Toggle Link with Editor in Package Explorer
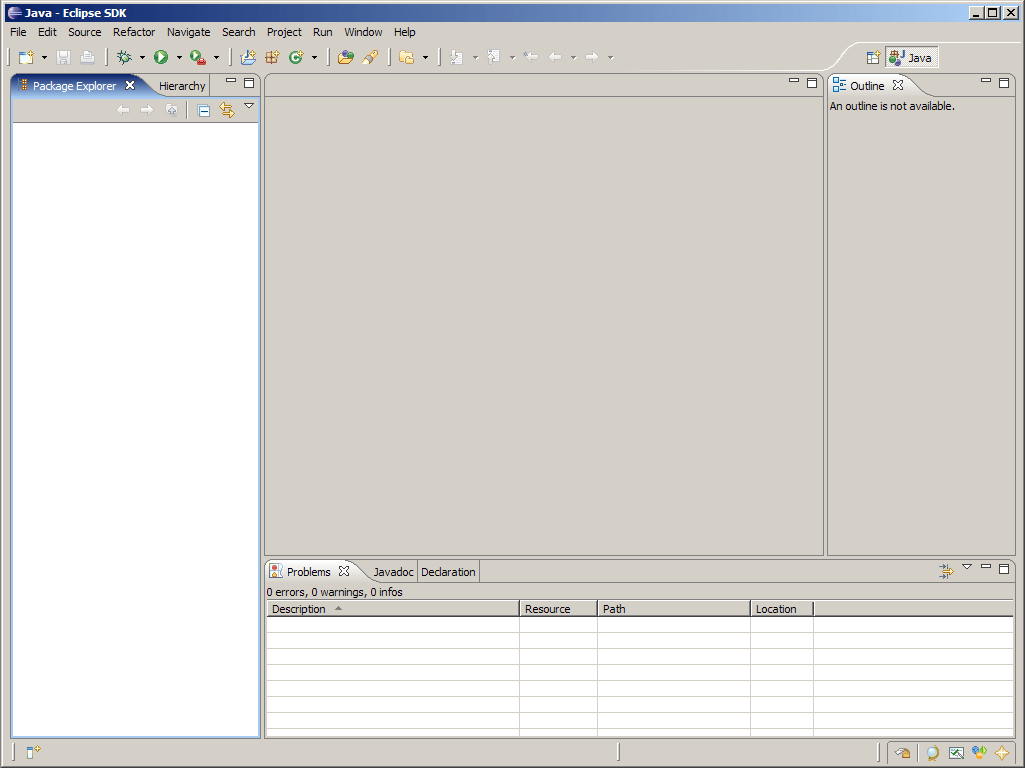This screenshot has height=768, width=1025. pos(225,110)
